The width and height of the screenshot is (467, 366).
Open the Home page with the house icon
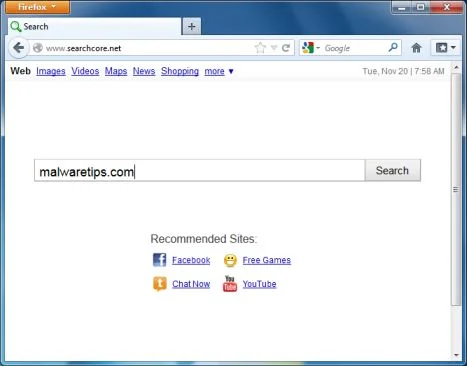[416, 48]
